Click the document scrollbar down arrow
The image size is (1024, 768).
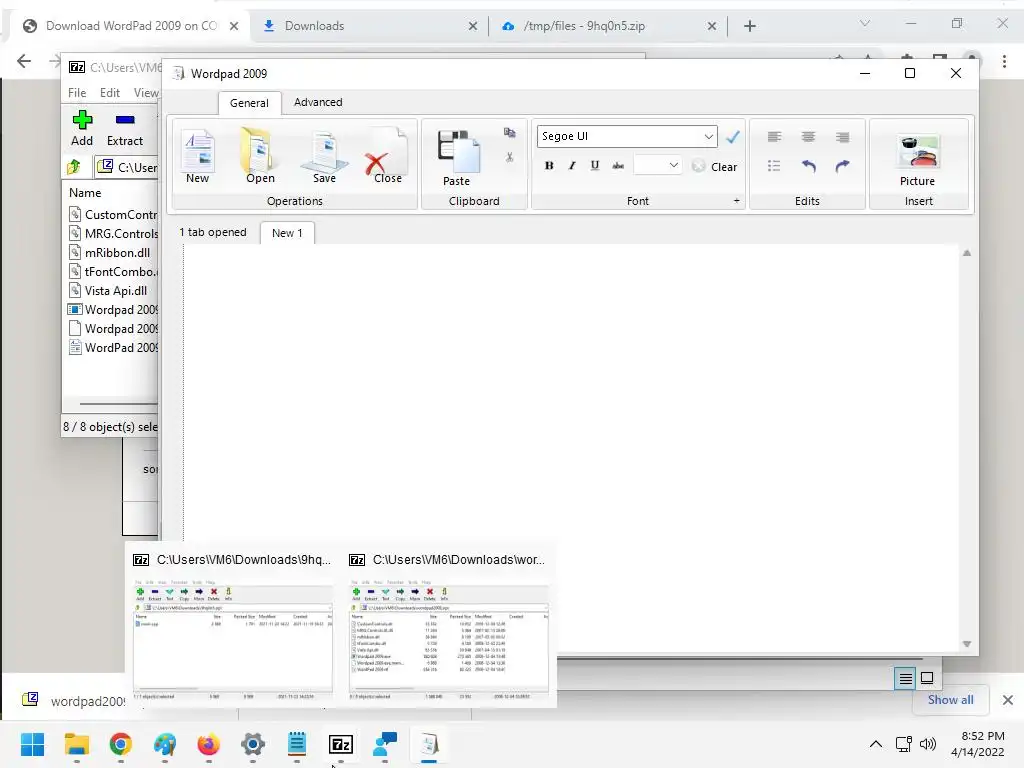coord(967,644)
